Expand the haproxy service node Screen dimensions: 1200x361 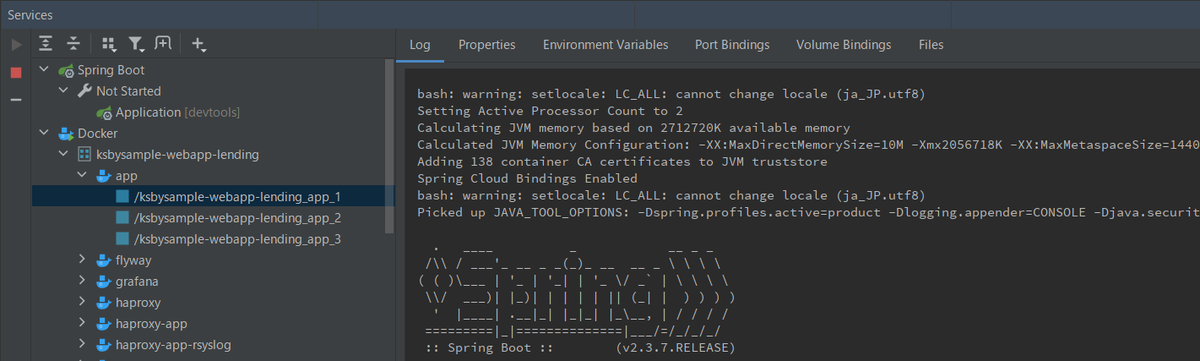coord(84,302)
